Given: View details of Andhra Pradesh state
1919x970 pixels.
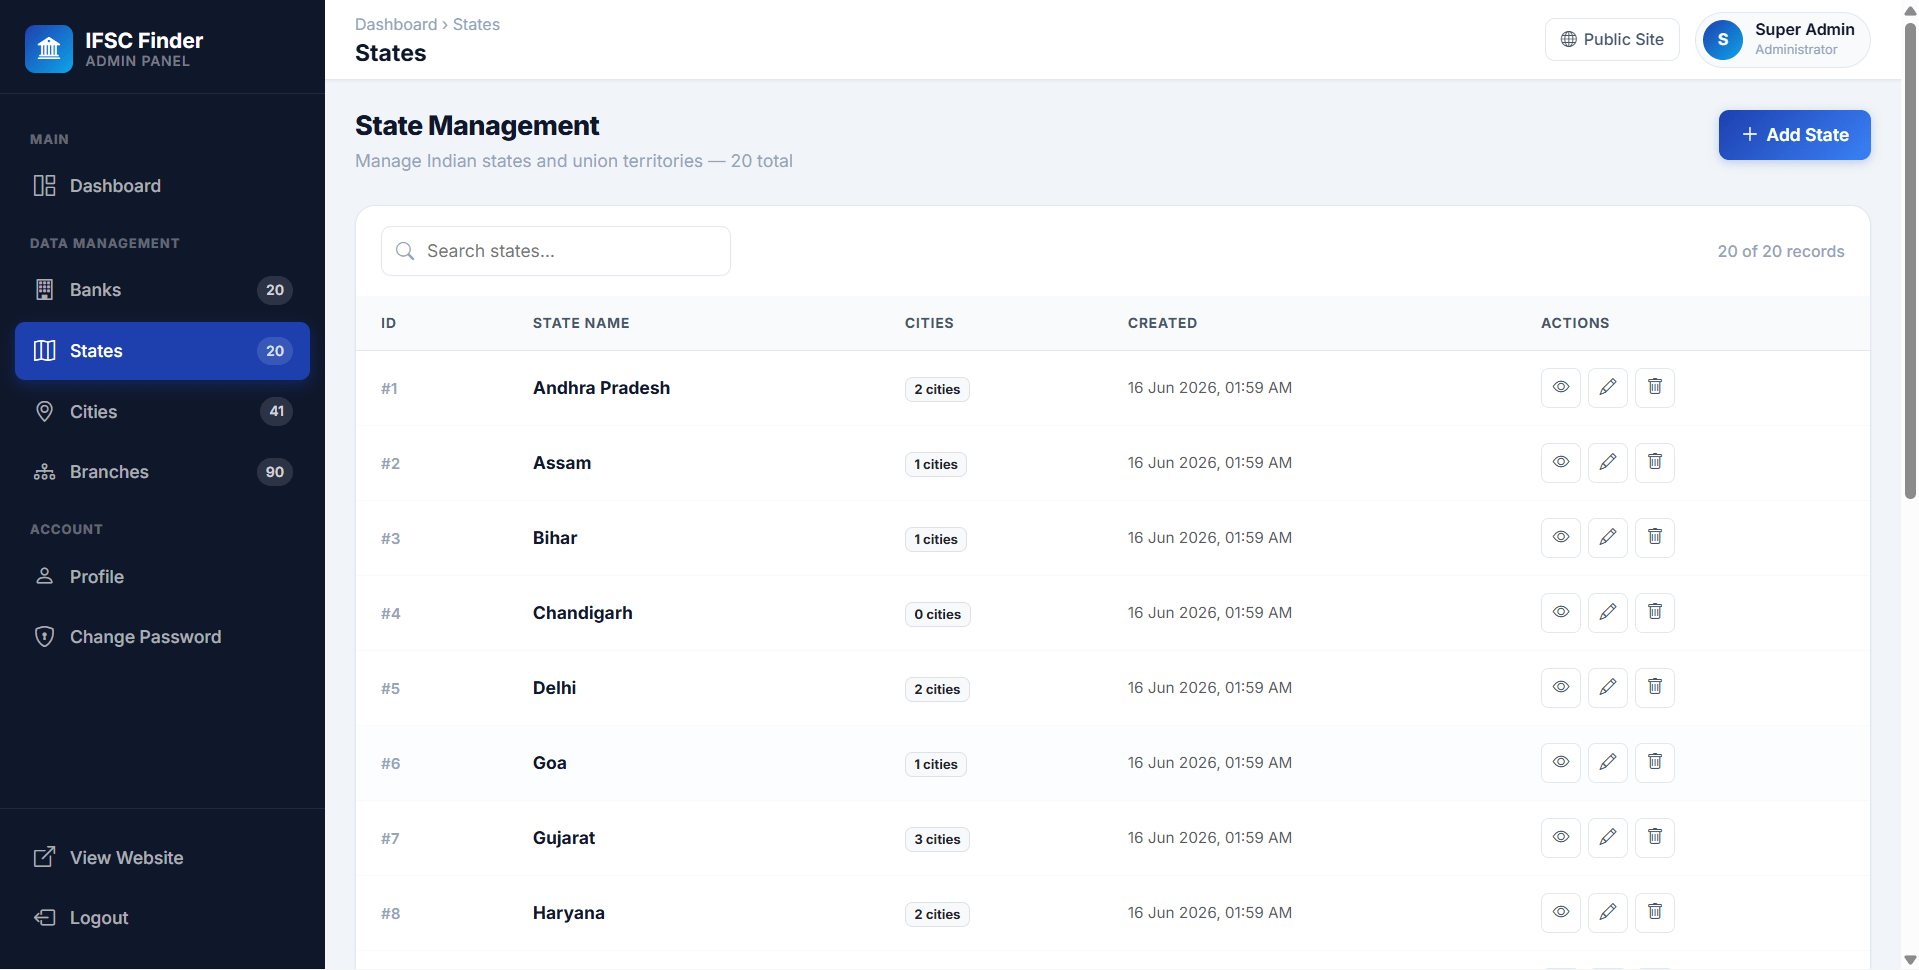Looking at the screenshot, I should (x=1560, y=387).
